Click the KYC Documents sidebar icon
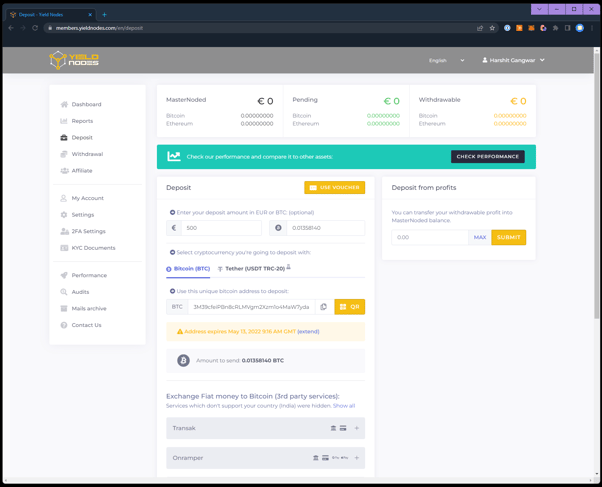Image resolution: width=602 pixels, height=487 pixels. click(x=64, y=248)
